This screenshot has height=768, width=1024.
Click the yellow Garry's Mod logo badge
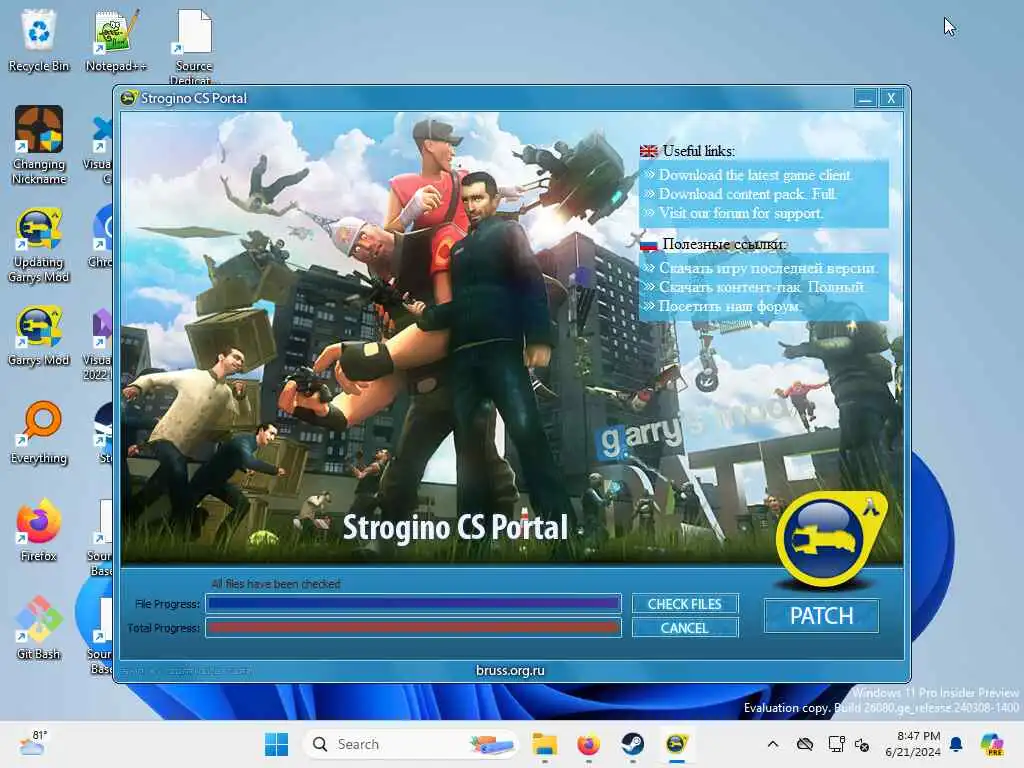830,538
